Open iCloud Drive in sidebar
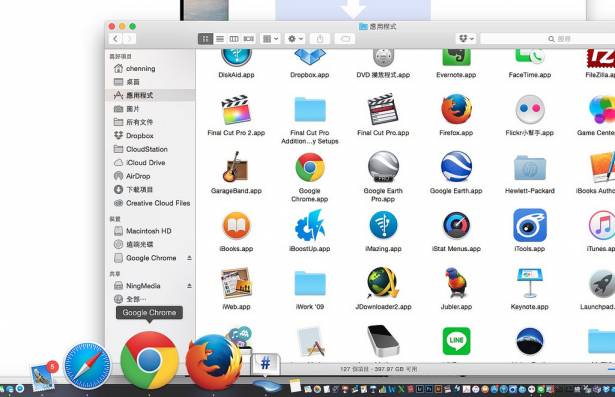 (150, 163)
